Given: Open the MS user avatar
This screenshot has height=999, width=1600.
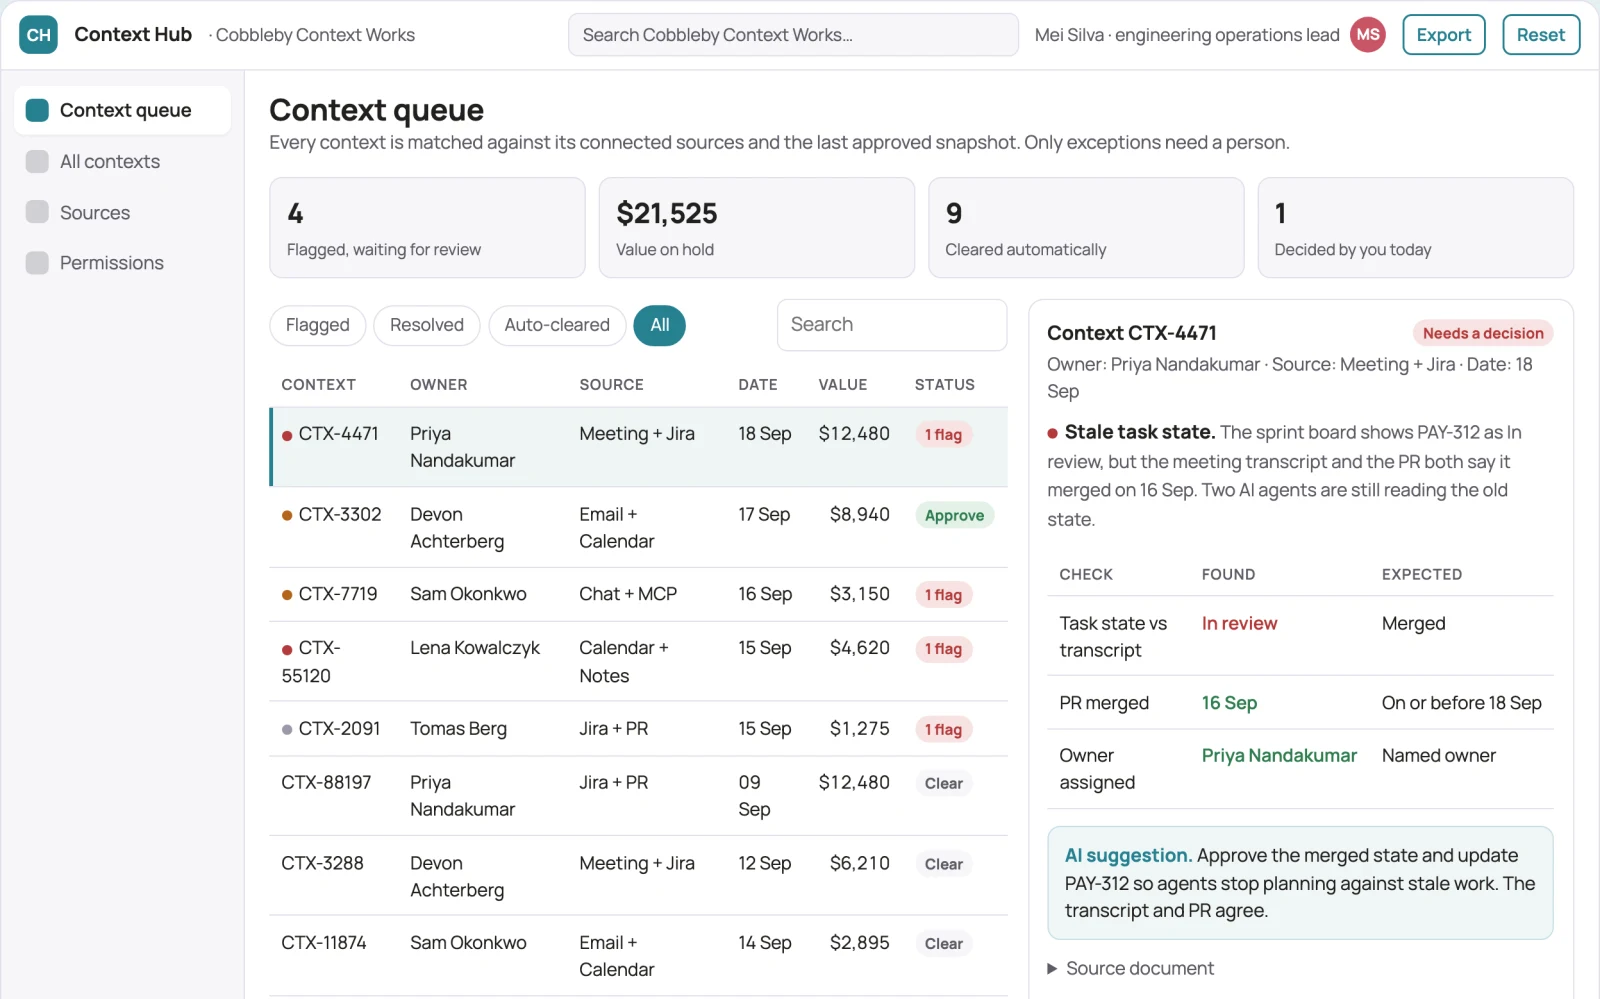Looking at the screenshot, I should click(x=1368, y=35).
